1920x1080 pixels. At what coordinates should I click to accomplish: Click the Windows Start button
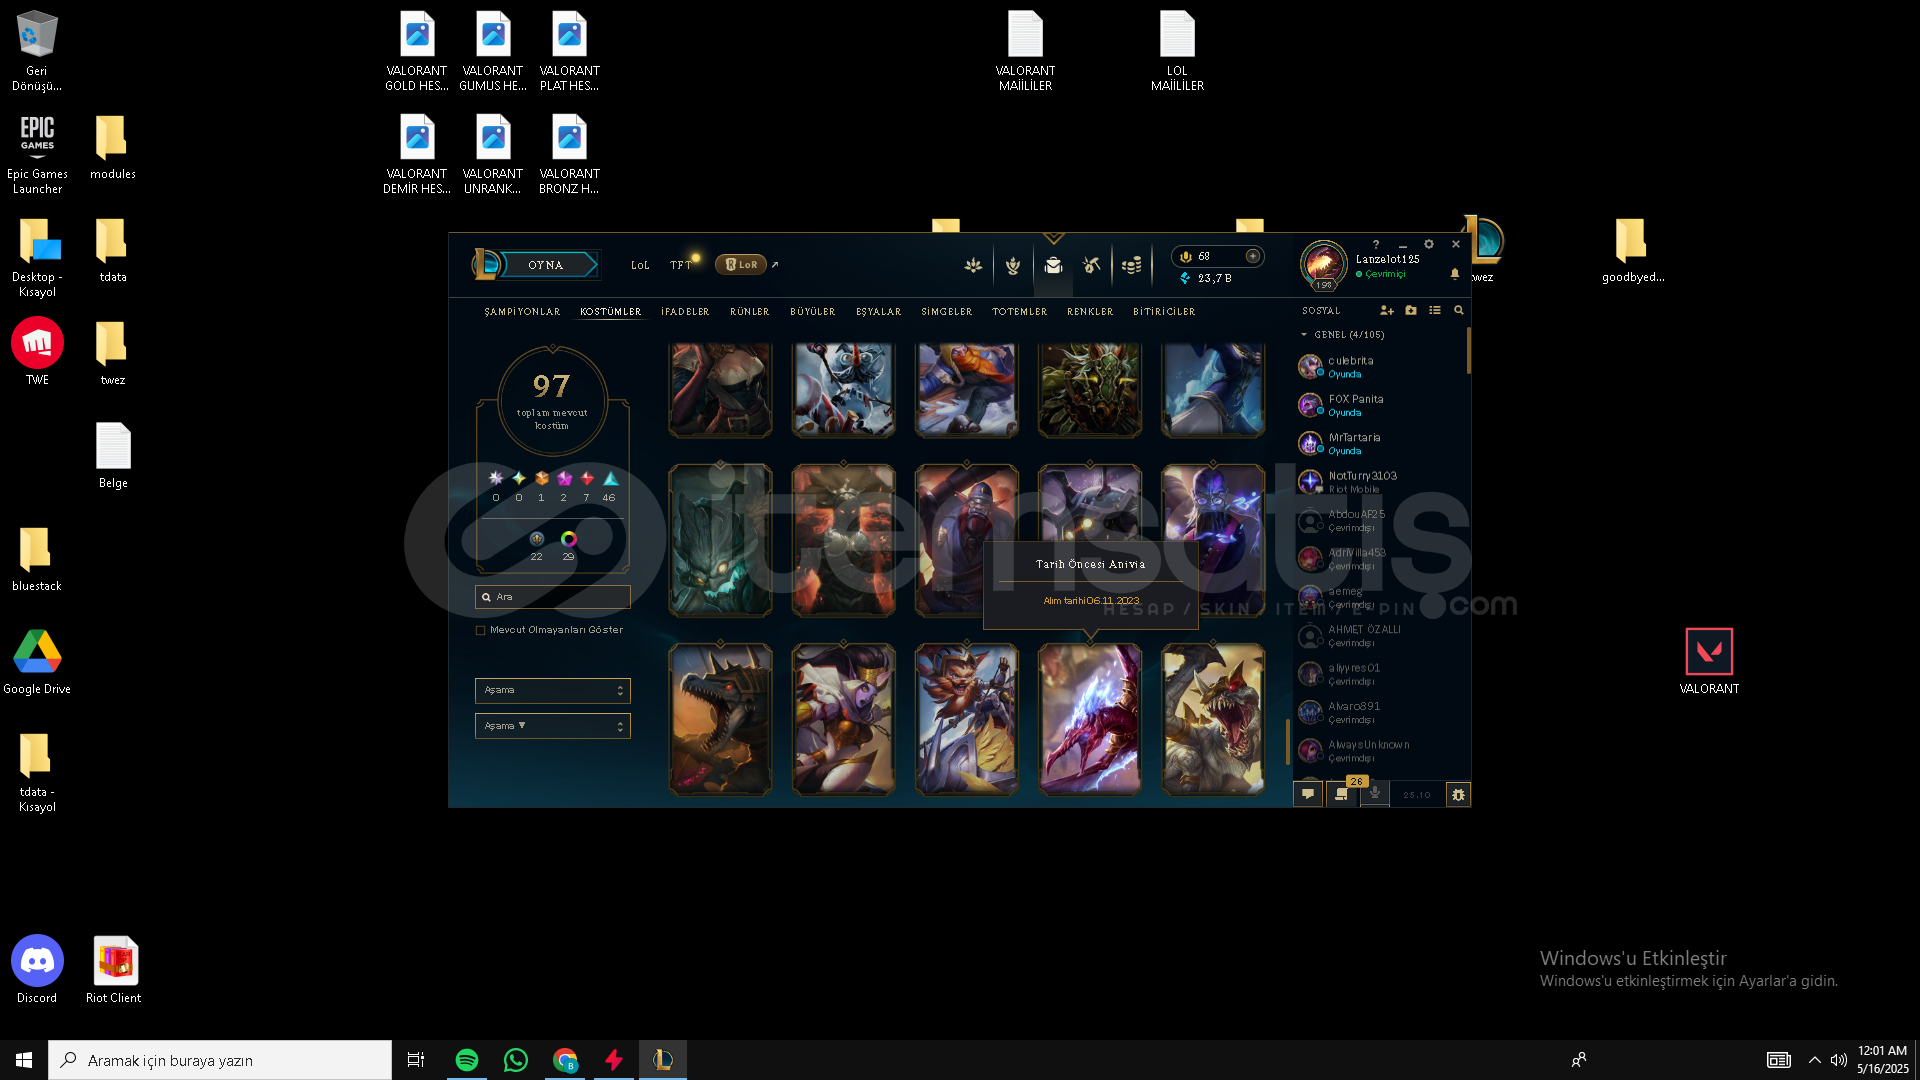coord(24,1060)
